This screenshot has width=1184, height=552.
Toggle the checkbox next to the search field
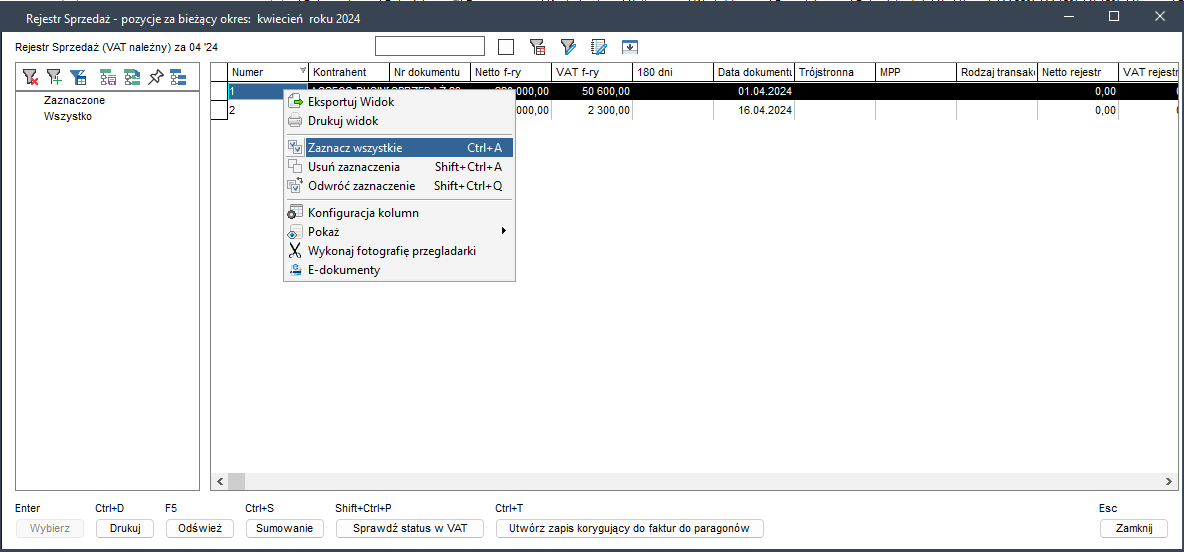(506, 47)
